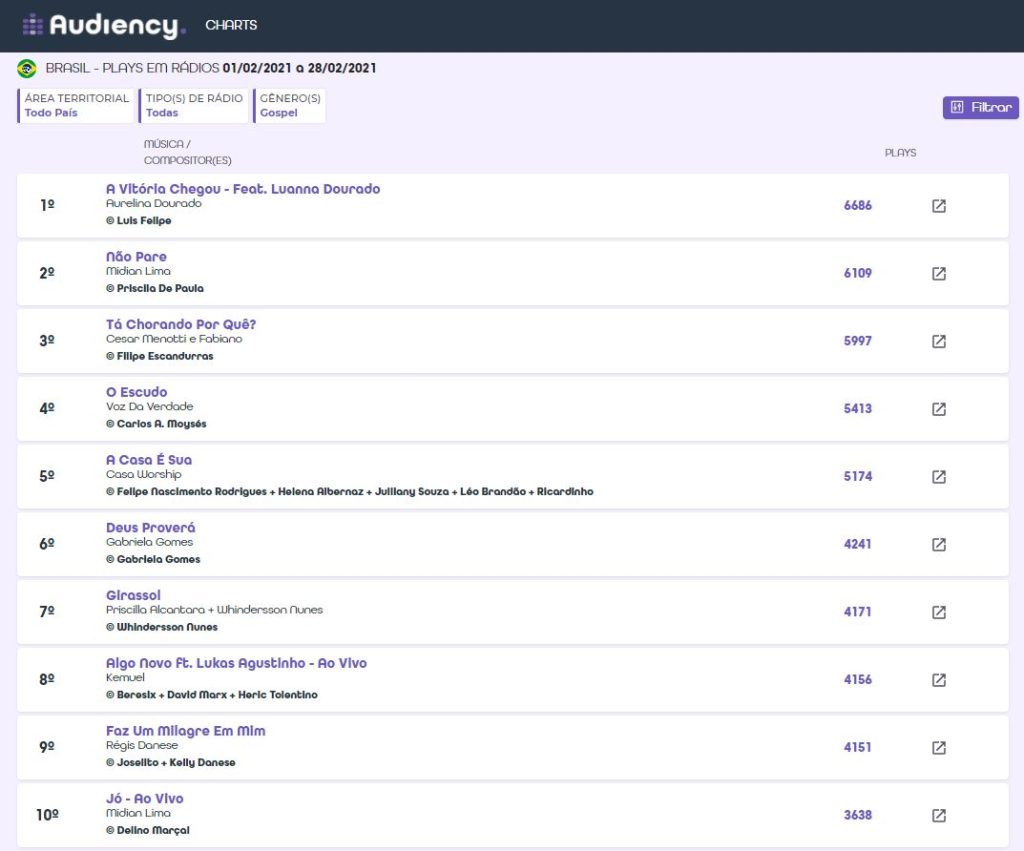The width and height of the screenshot is (1024, 851).
Task: Open the CHARTS menu item
Action: click(x=231, y=25)
